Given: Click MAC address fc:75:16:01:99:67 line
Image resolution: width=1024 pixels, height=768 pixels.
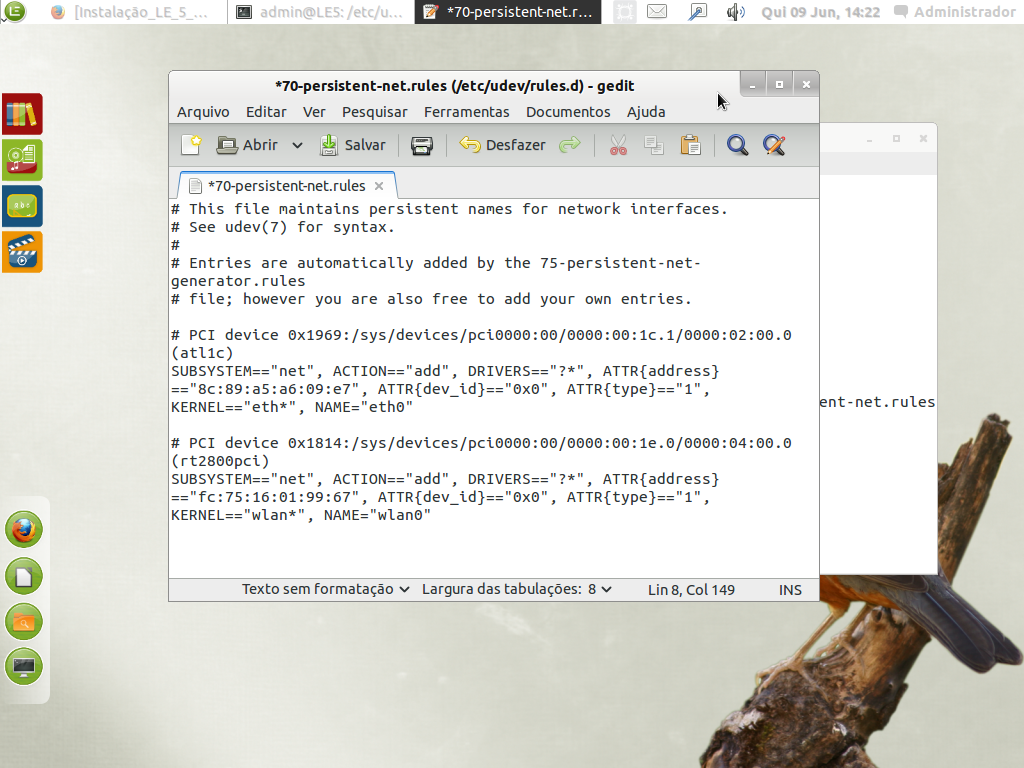Looking at the screenshot, I should pos(441,497).
